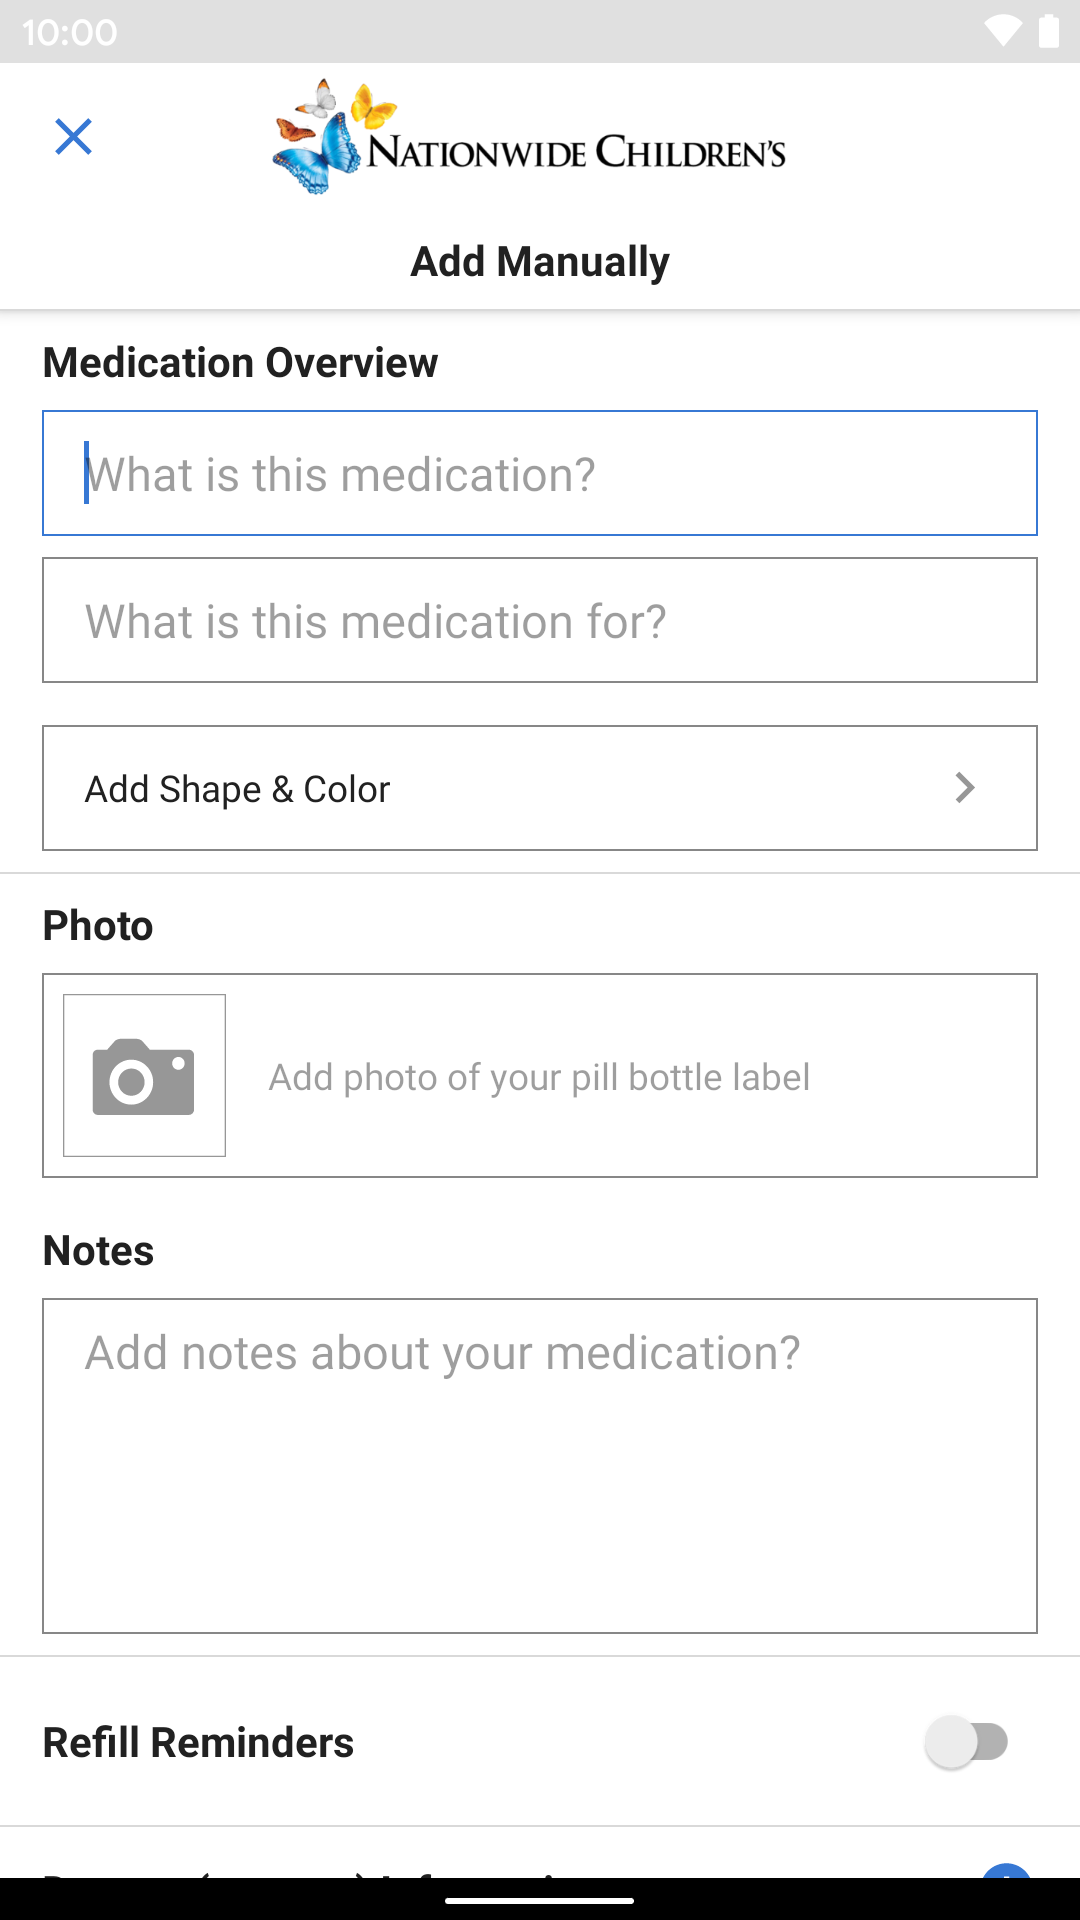Viewport: 1080px width, 1920px height.
Task: Click the notes about your medication box
Action: click(540, 1465)
